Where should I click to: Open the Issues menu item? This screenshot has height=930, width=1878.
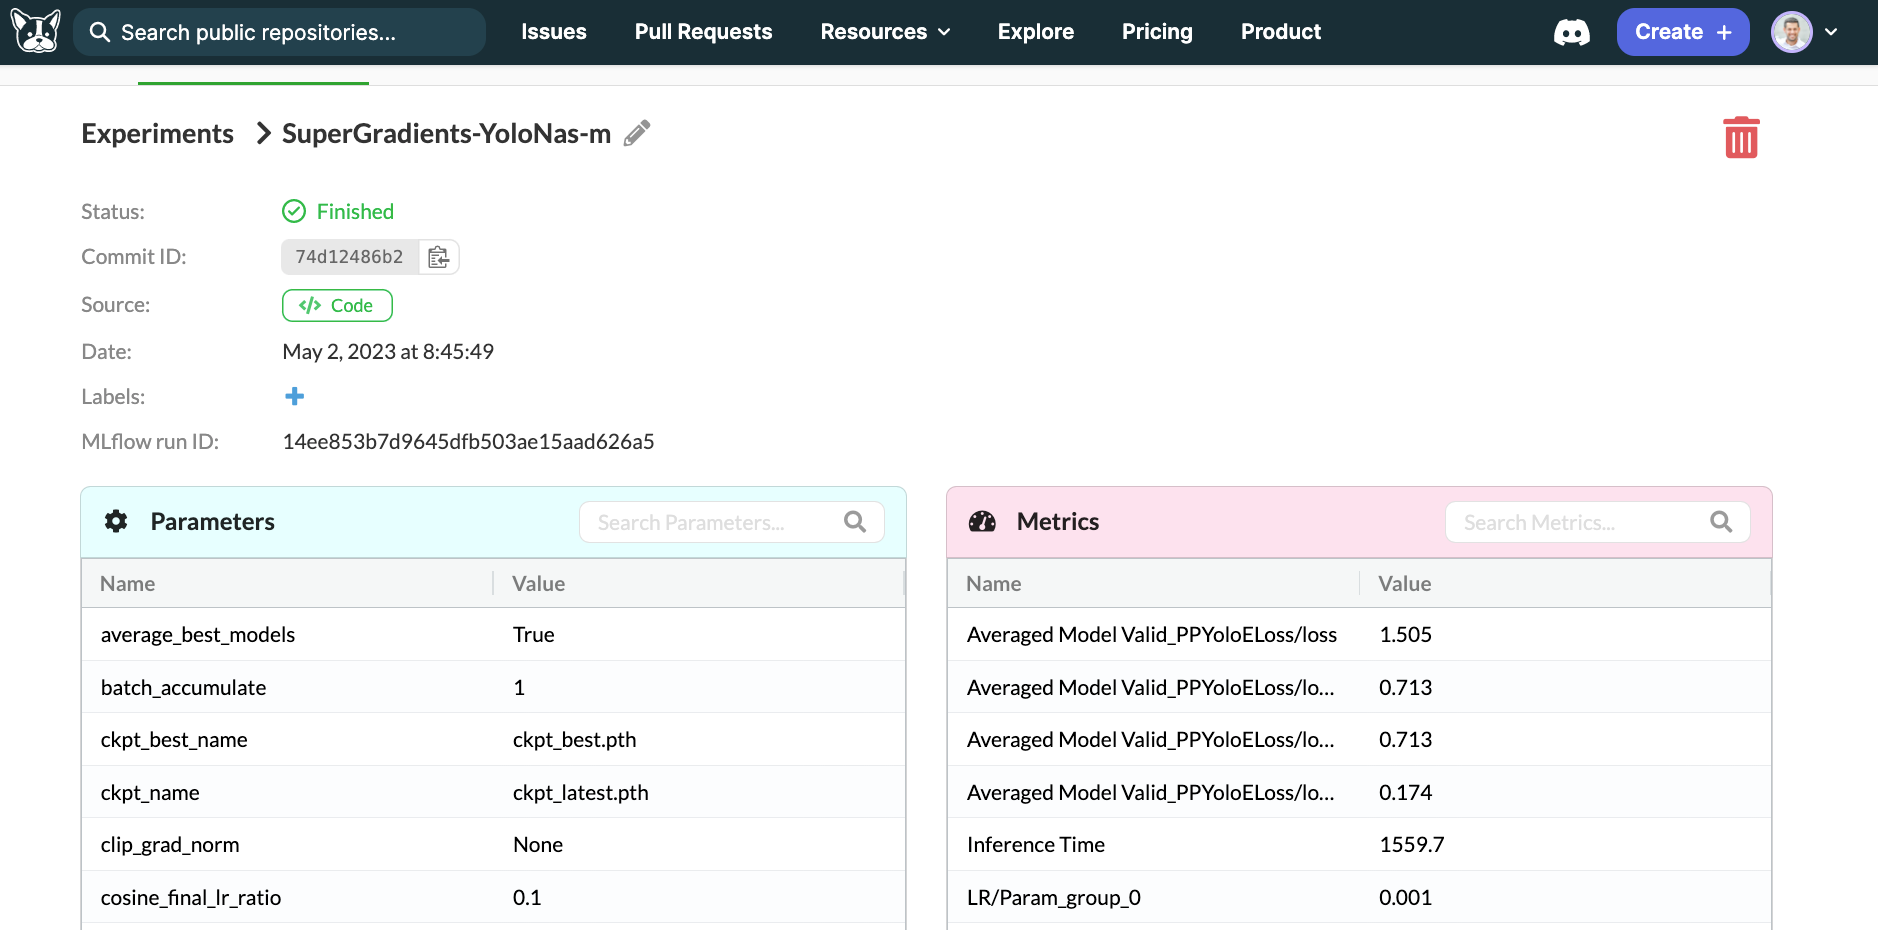click(x=554, y=32)
